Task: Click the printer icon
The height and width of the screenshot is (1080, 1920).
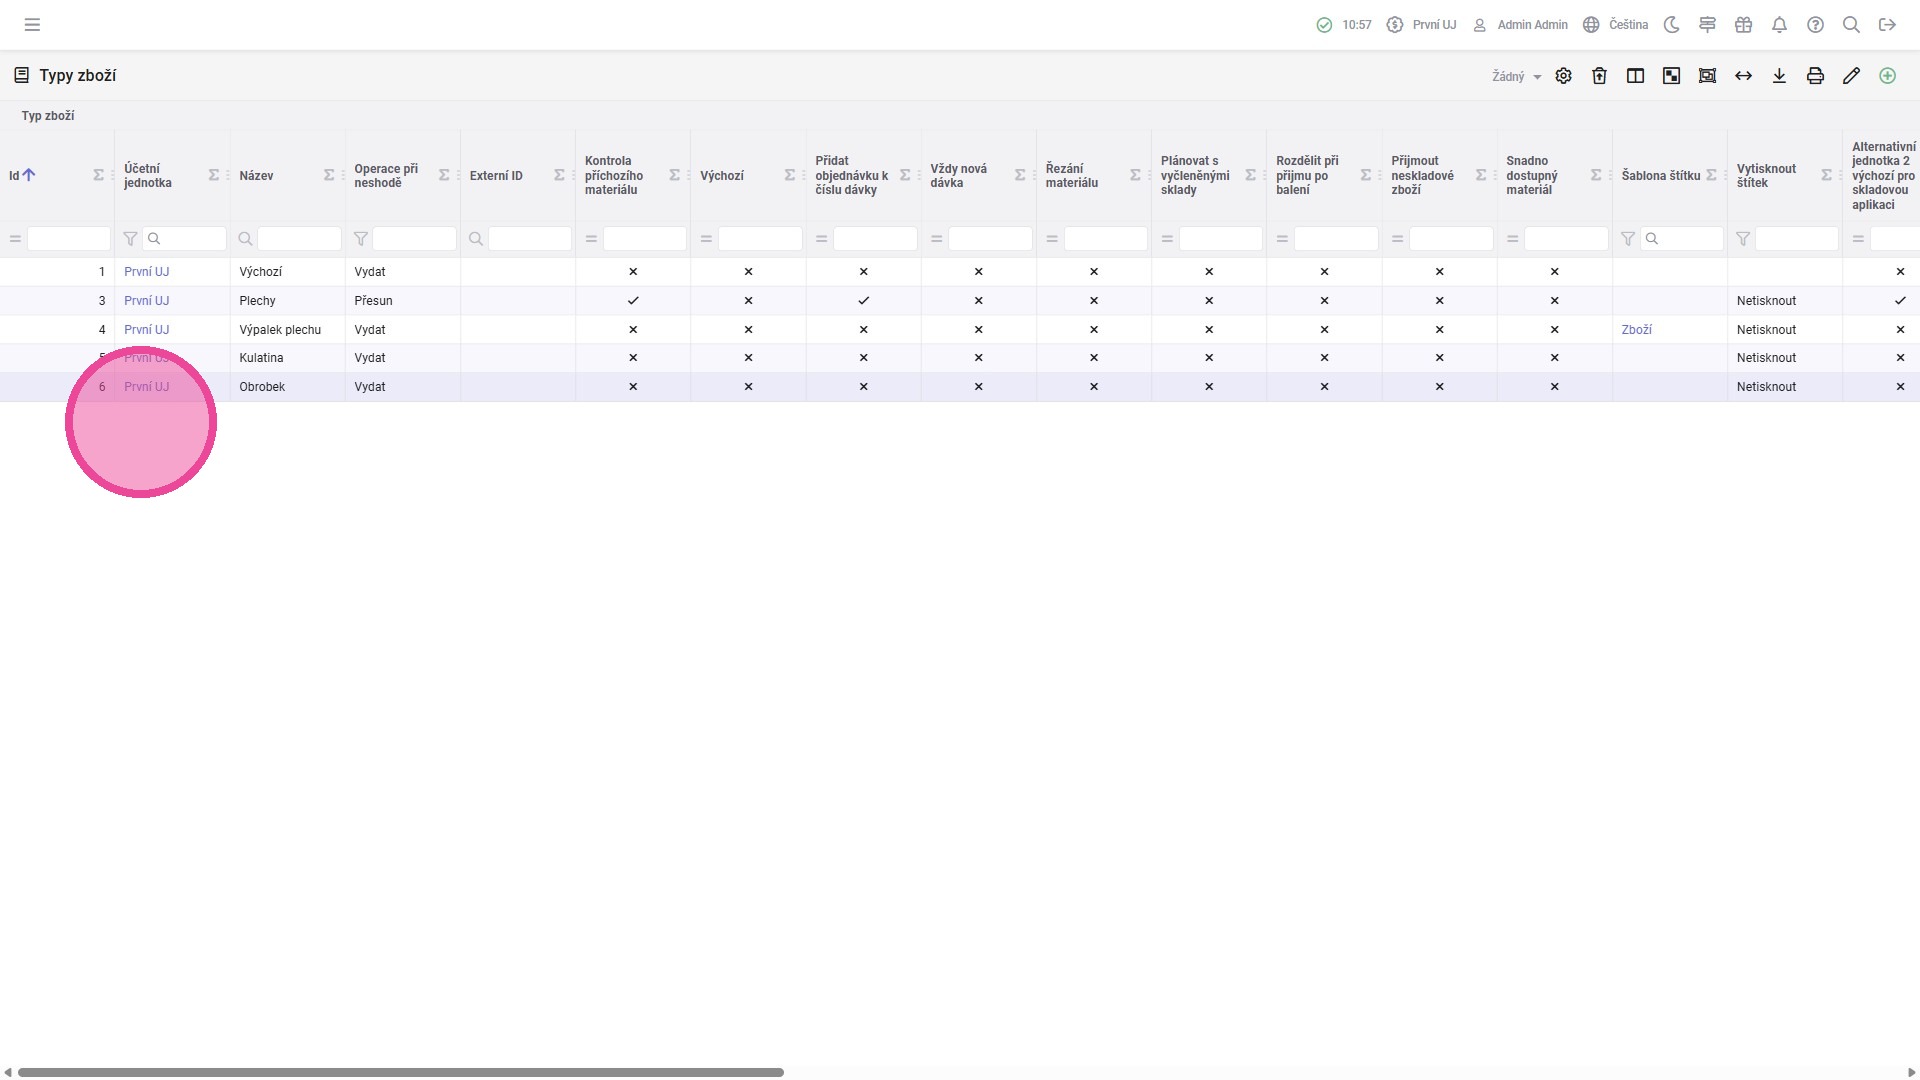Action: click(1815, 76)
